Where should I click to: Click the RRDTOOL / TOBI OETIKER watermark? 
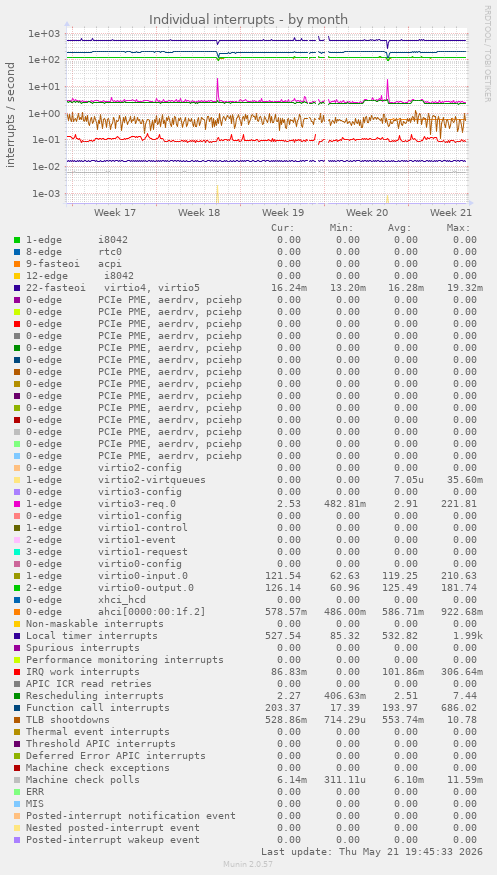pos(488,54)
